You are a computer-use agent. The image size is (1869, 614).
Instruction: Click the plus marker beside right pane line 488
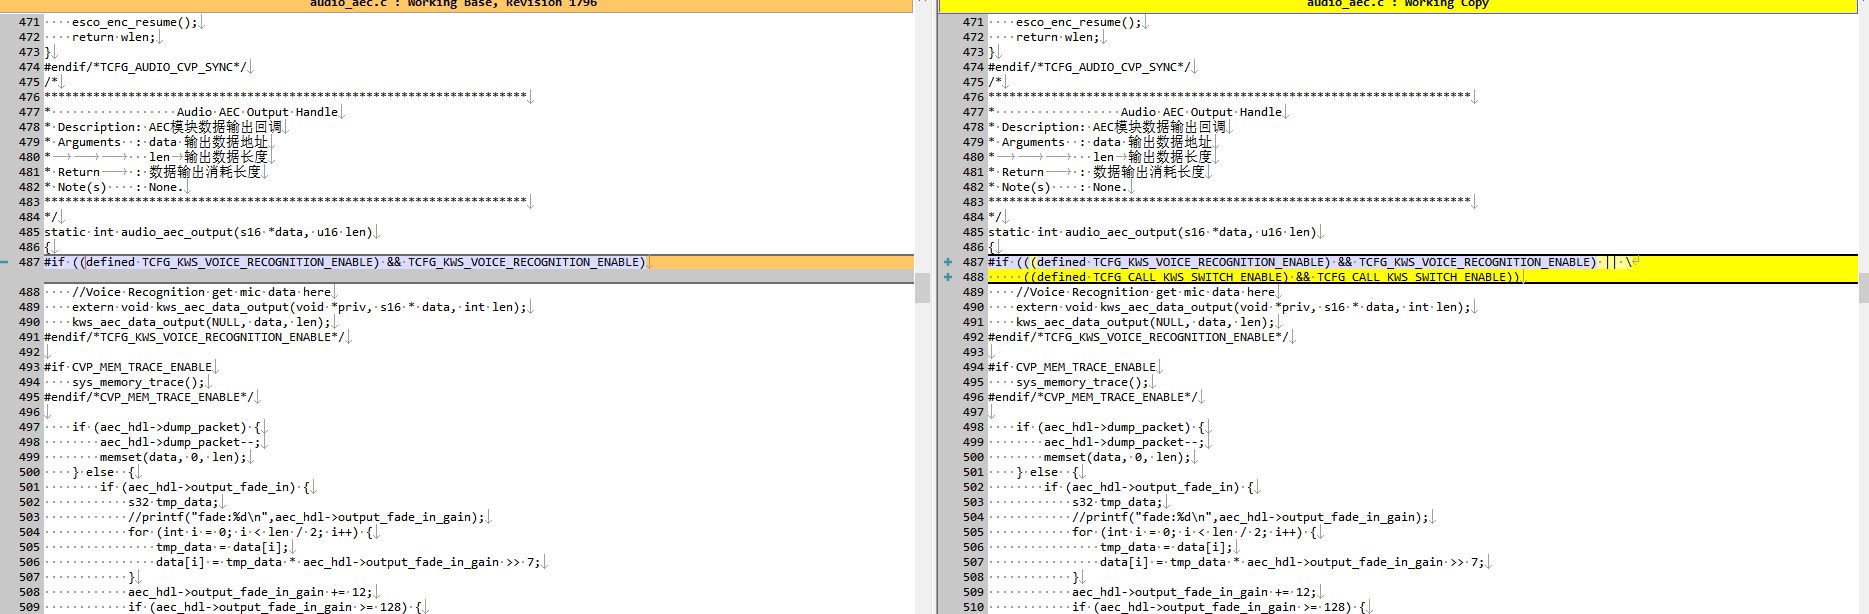click(x=948, y=277)
